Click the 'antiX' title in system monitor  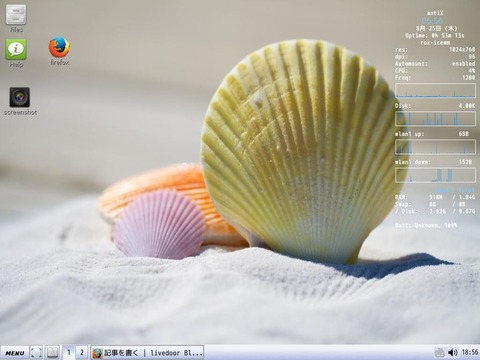pos(435,13)
